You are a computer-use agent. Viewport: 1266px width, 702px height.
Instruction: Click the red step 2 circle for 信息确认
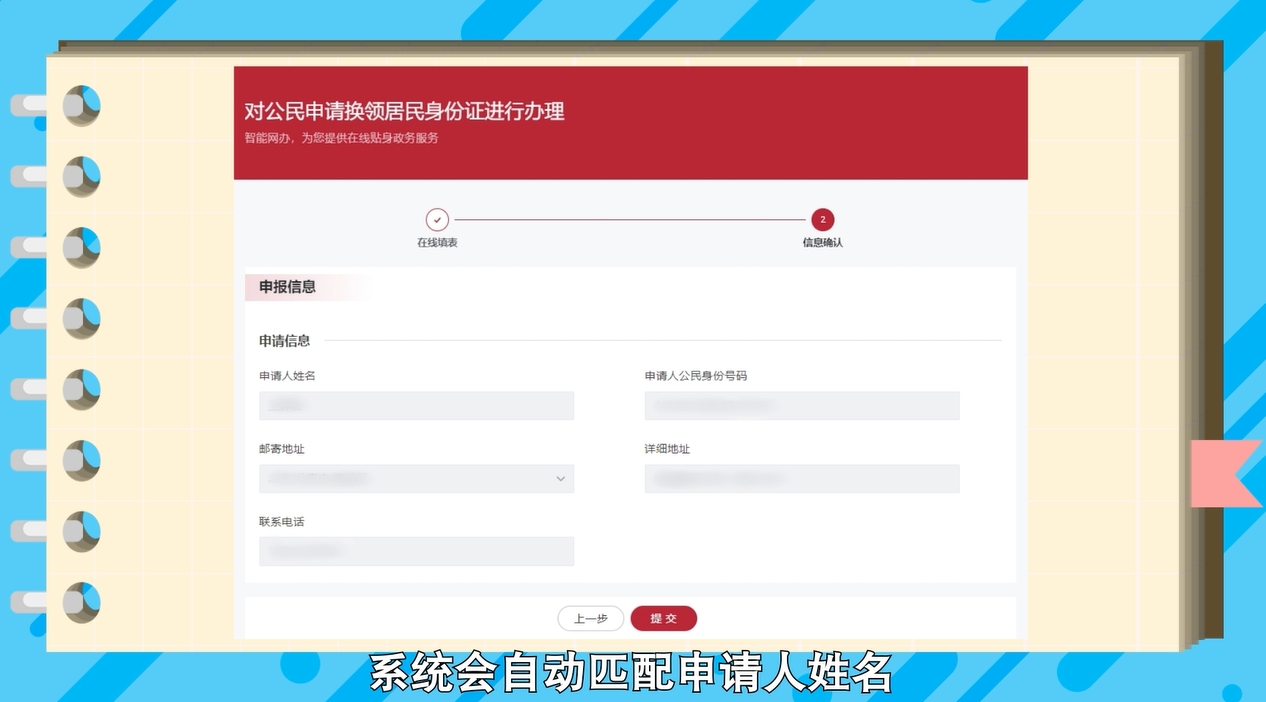click(x=822, y=218)
